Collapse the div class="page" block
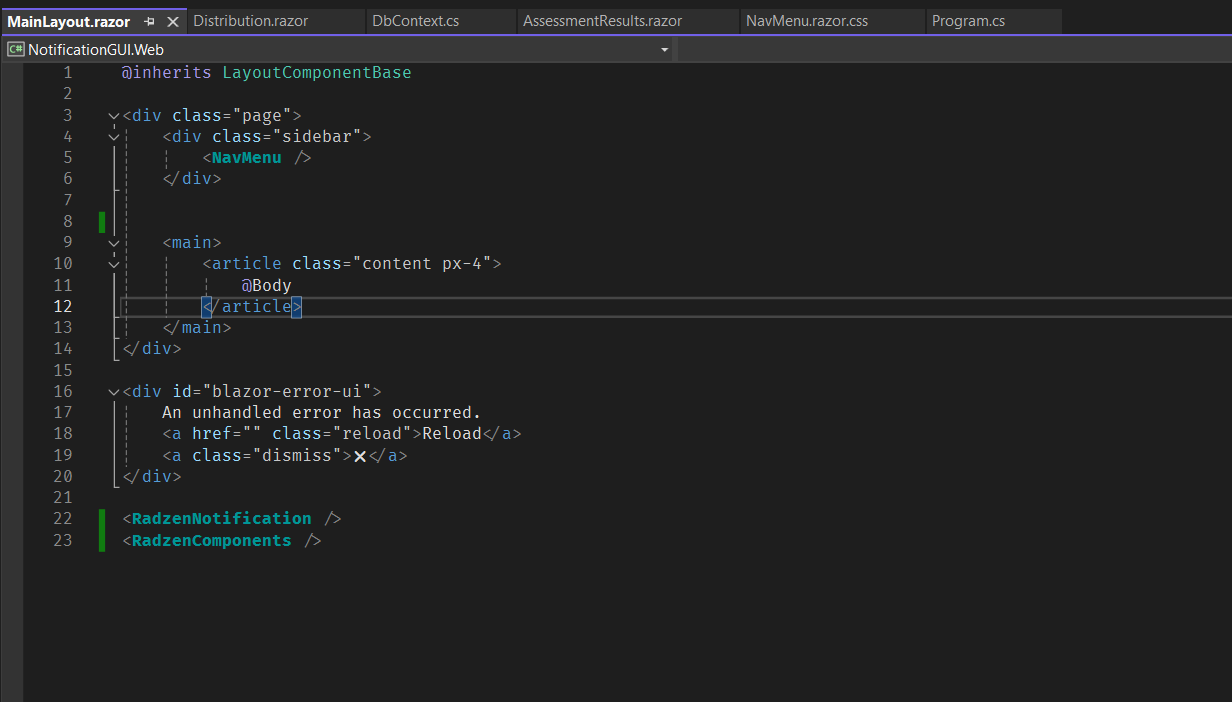This screenshot has width=1232, height=702. (113, 116)
